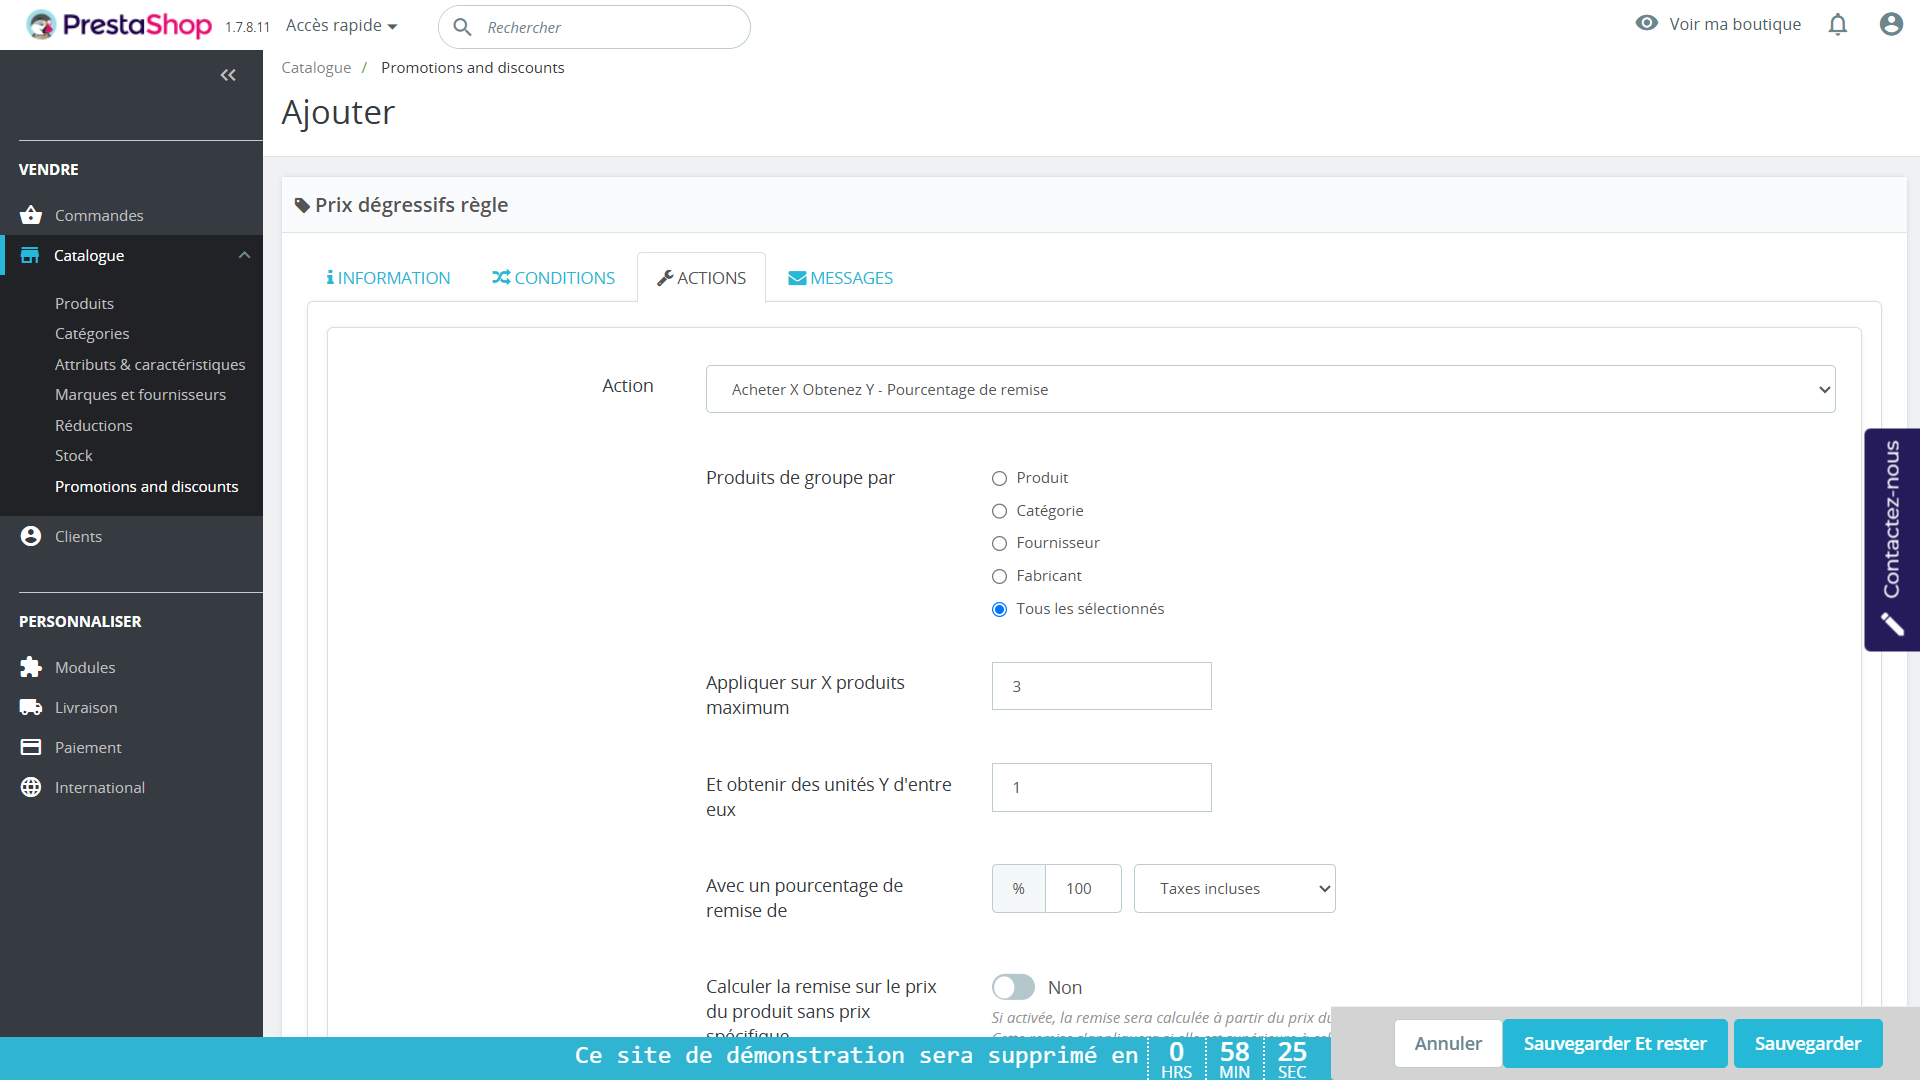Open notifications bell icon
The height and width of the screenshot is (1080, 1920).
(1837, 25)
